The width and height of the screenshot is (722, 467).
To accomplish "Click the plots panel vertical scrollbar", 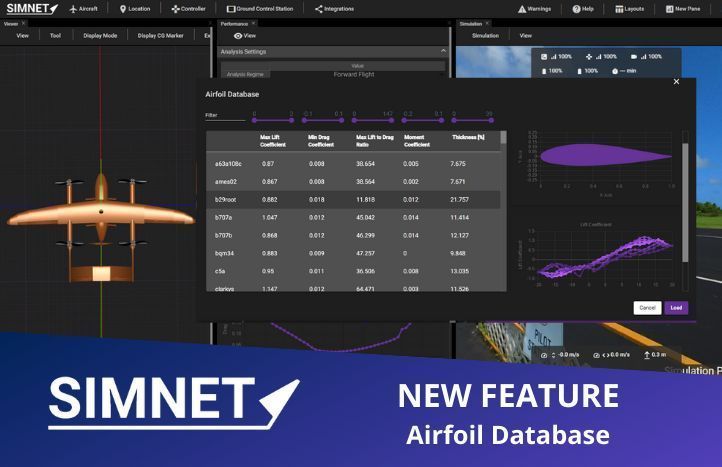I will pyautogui.click(x=685, y=203).
